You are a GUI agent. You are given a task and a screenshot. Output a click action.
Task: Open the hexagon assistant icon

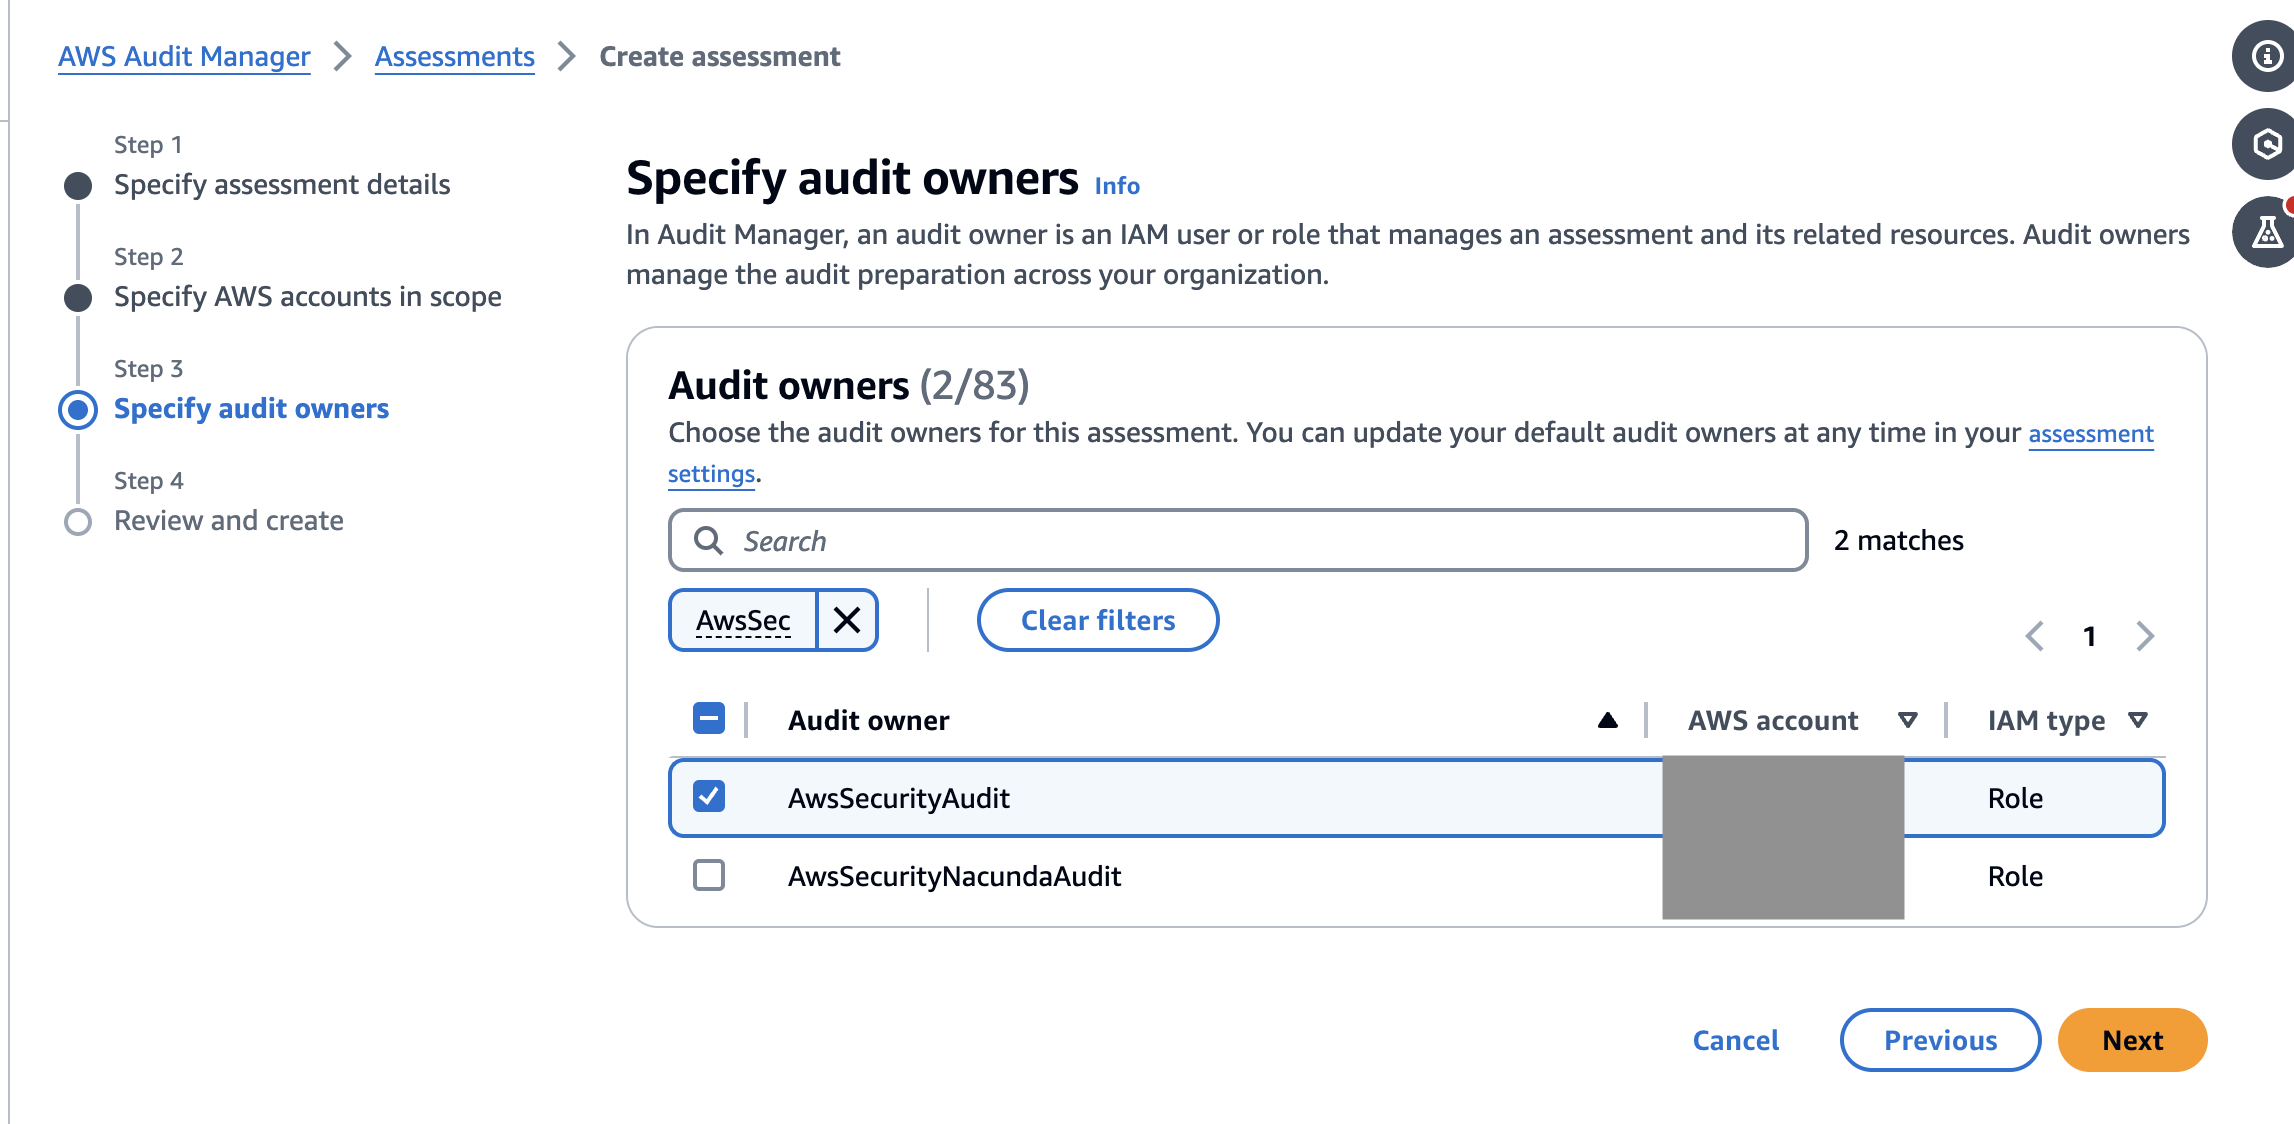pyautogui.click(x=2265, y=144)
